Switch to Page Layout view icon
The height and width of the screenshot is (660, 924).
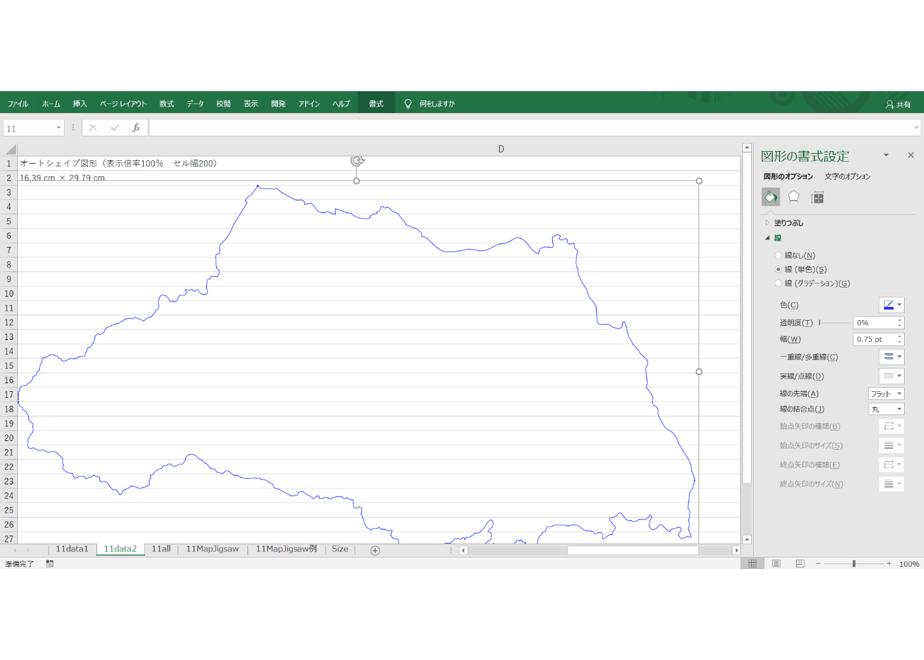click(776, 564)
